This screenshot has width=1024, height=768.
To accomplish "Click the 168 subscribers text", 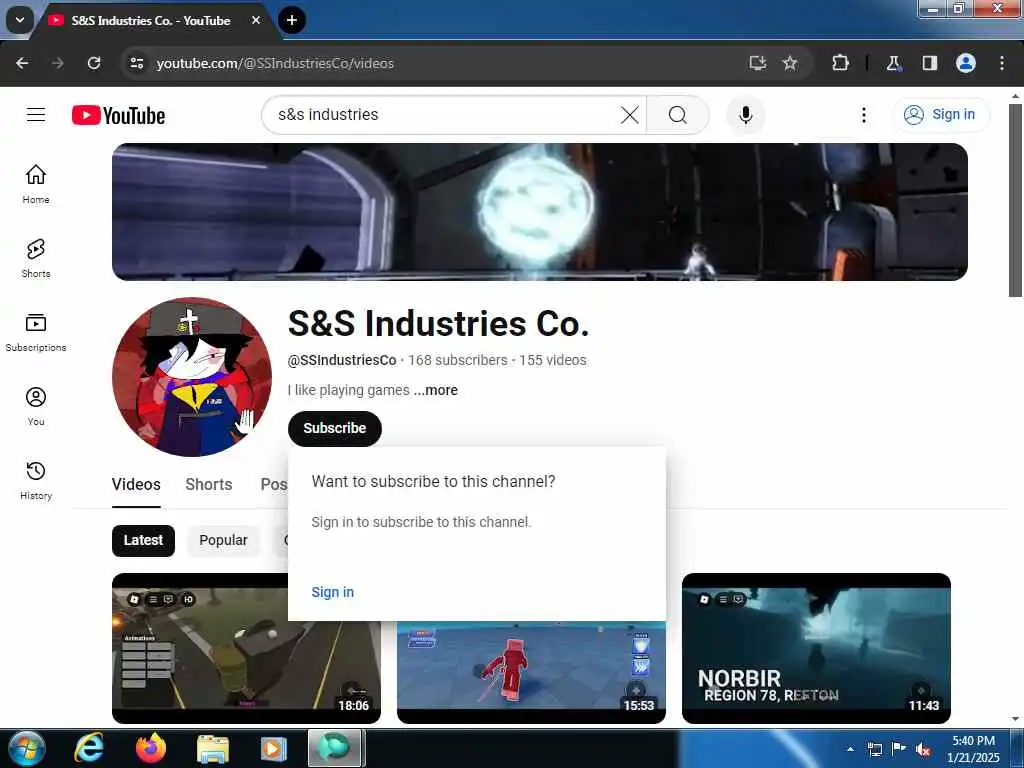I will [458, 360].
